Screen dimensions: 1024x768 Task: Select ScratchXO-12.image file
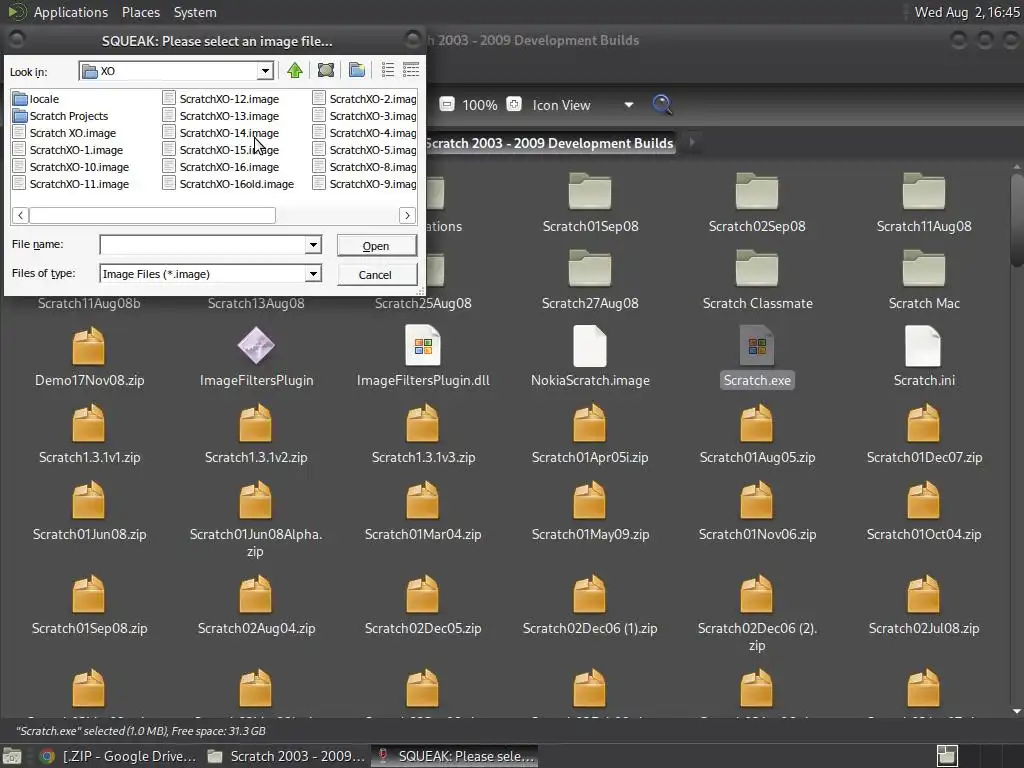[x=221, y=99]
